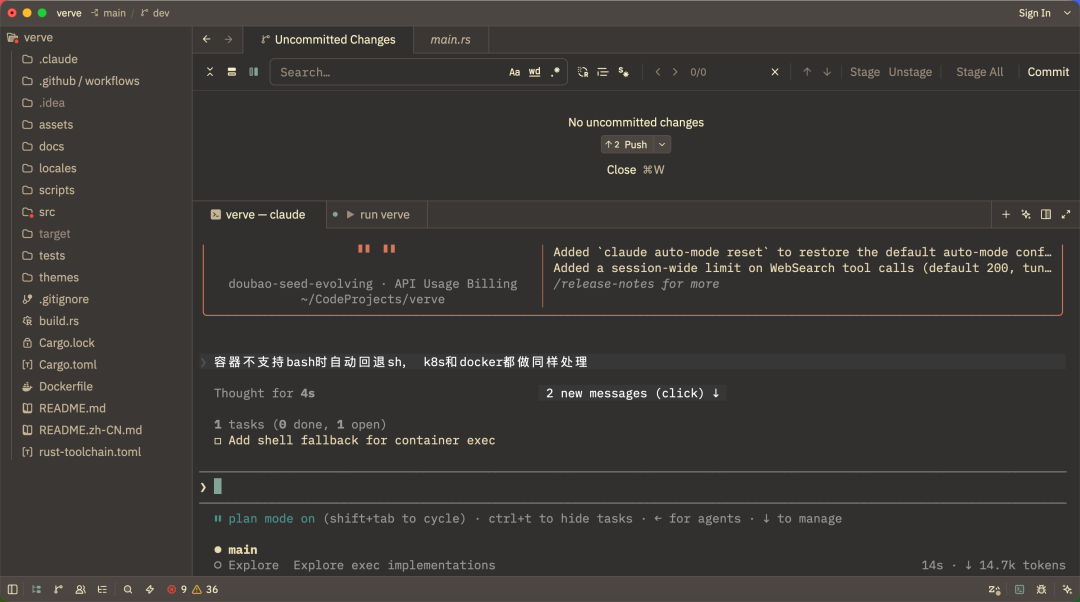This screenshot has height=602, width=1080.
Task: Toggle regex search mode
Action: (x=555, y=72)
